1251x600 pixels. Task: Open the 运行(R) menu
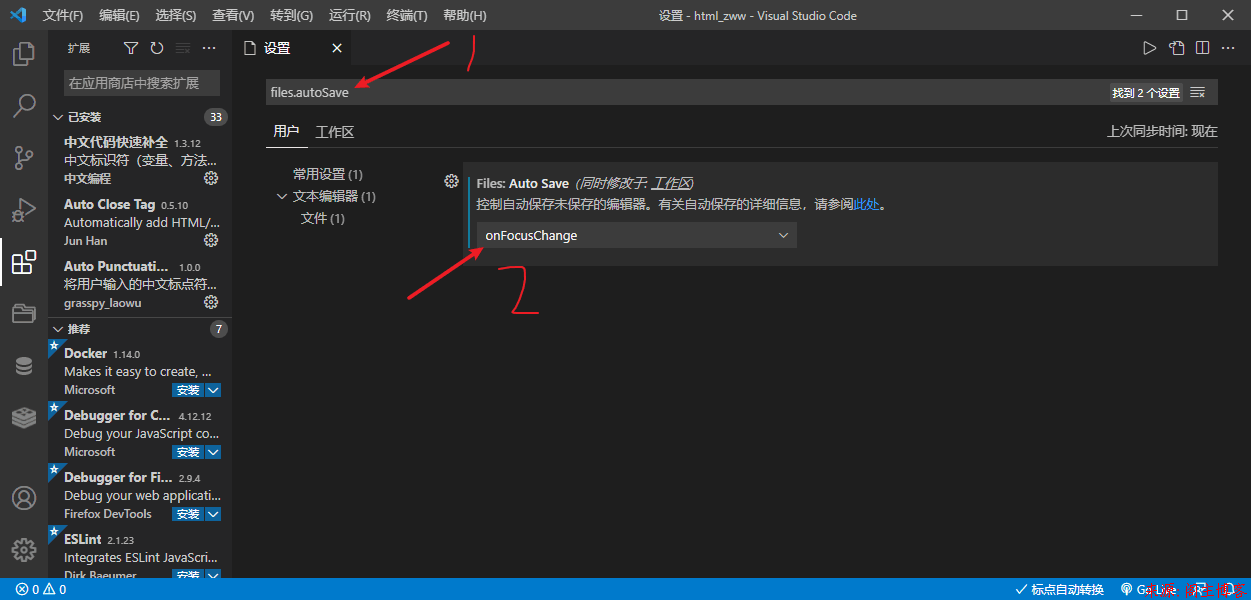(349, 15)
